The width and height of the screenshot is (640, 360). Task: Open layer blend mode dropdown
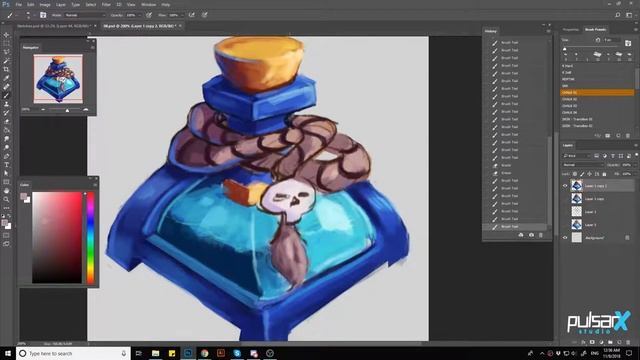(583, 165)
